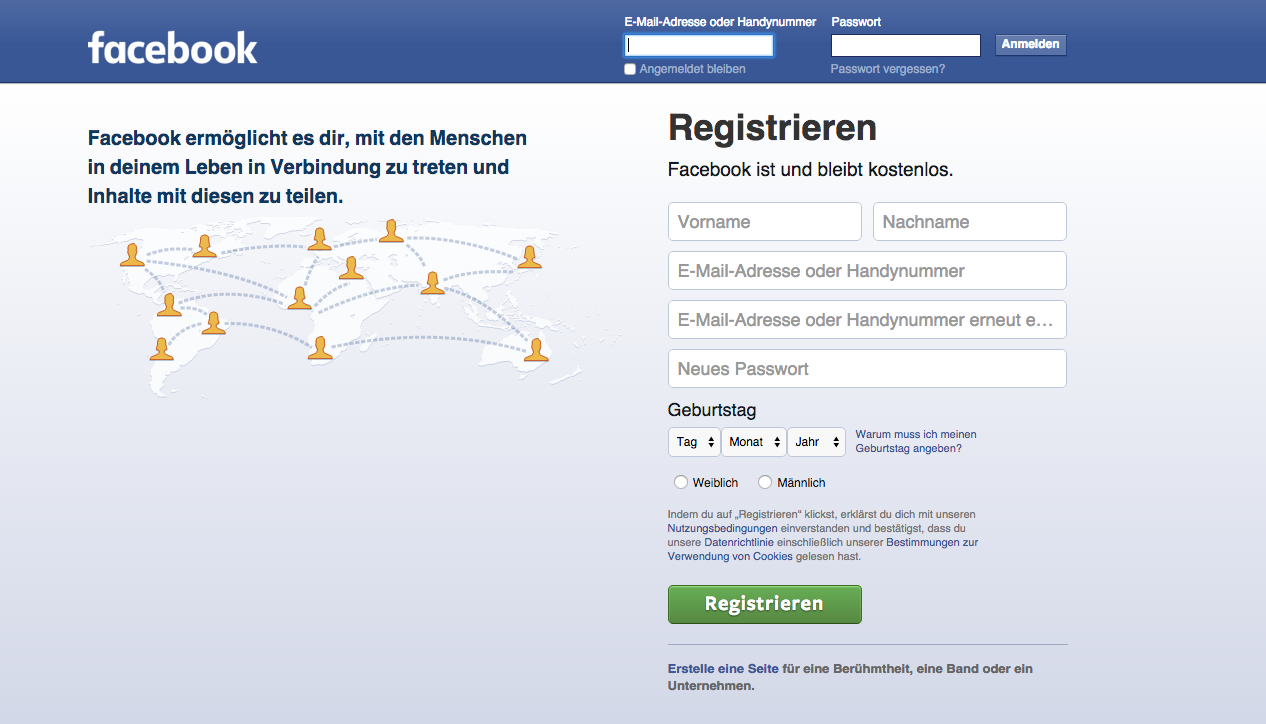Select the Weiblich radio button
Screen dimensions: 1266x724
click(681, 482)
